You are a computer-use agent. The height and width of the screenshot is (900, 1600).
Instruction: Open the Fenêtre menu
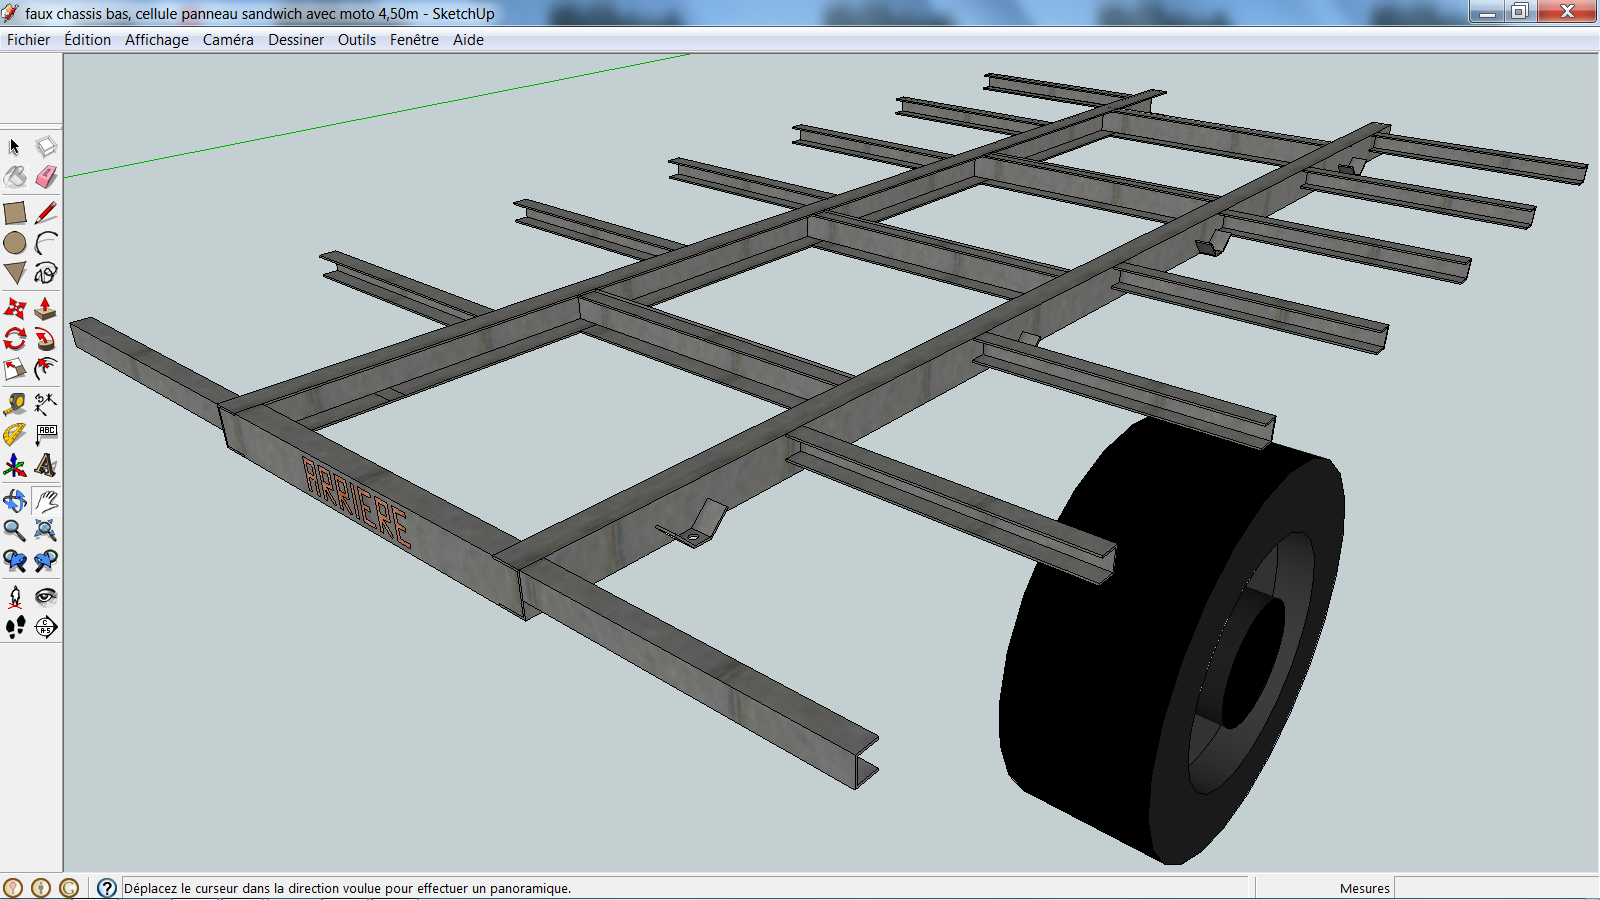414,40
